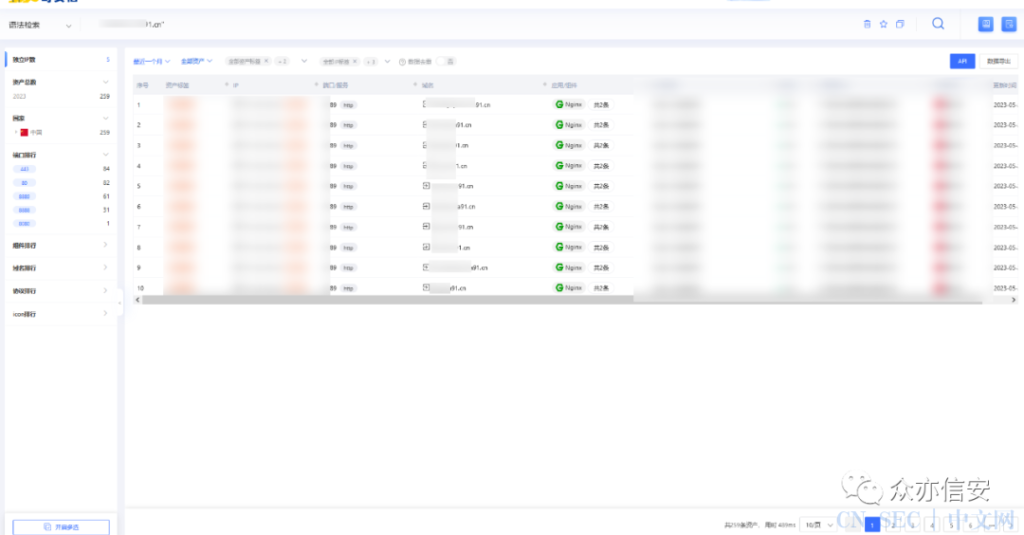Image resolution: width=1024 pixels, height=535 pixels.
Task: Click the http tag in row 5
Action: click(x=349, y=186)
